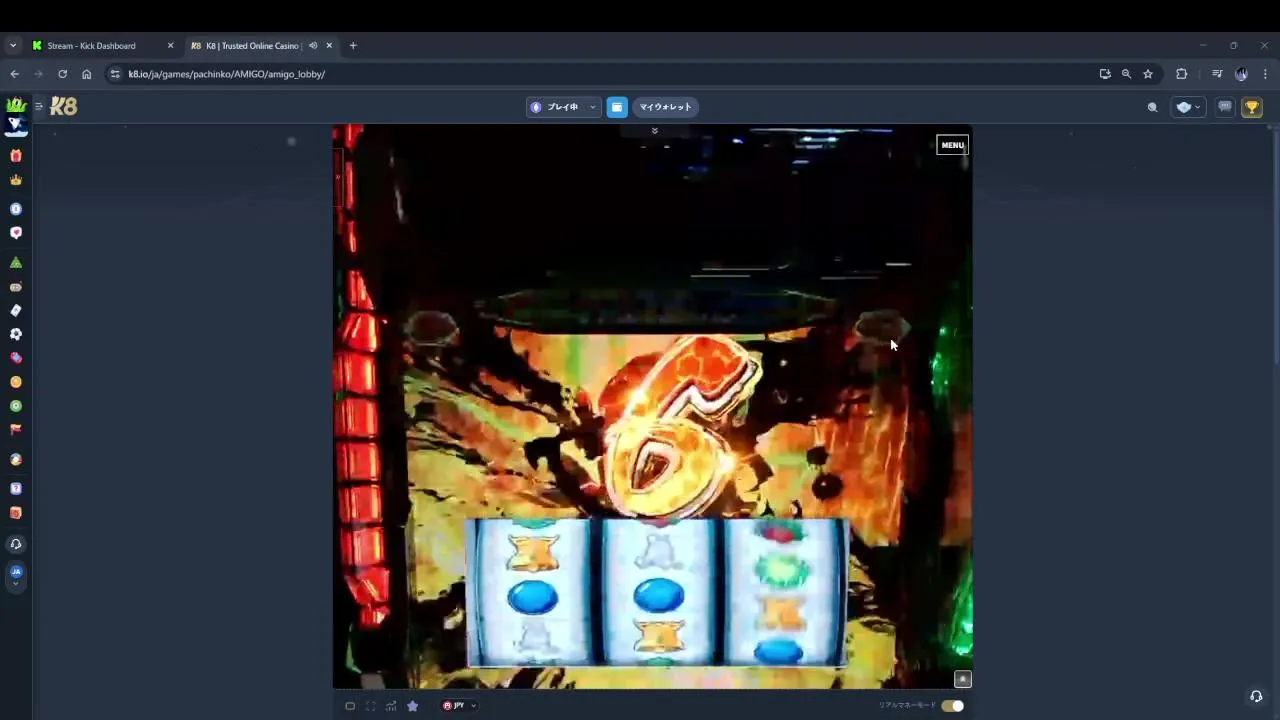
Task: Open the crown VIP icon in sidebar
Action: tap(16, 180)
